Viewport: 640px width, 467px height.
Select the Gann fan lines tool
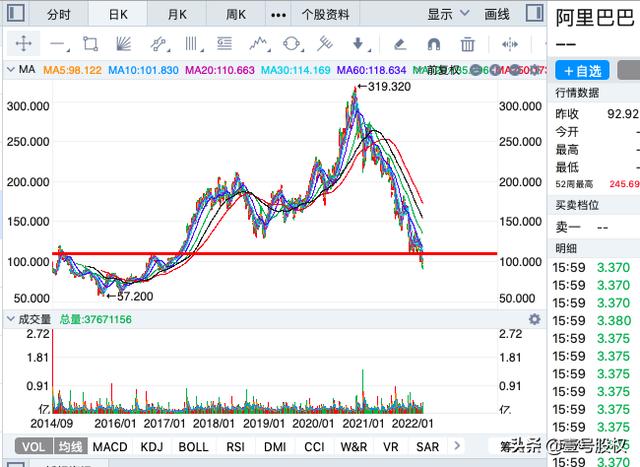[123, 44]
